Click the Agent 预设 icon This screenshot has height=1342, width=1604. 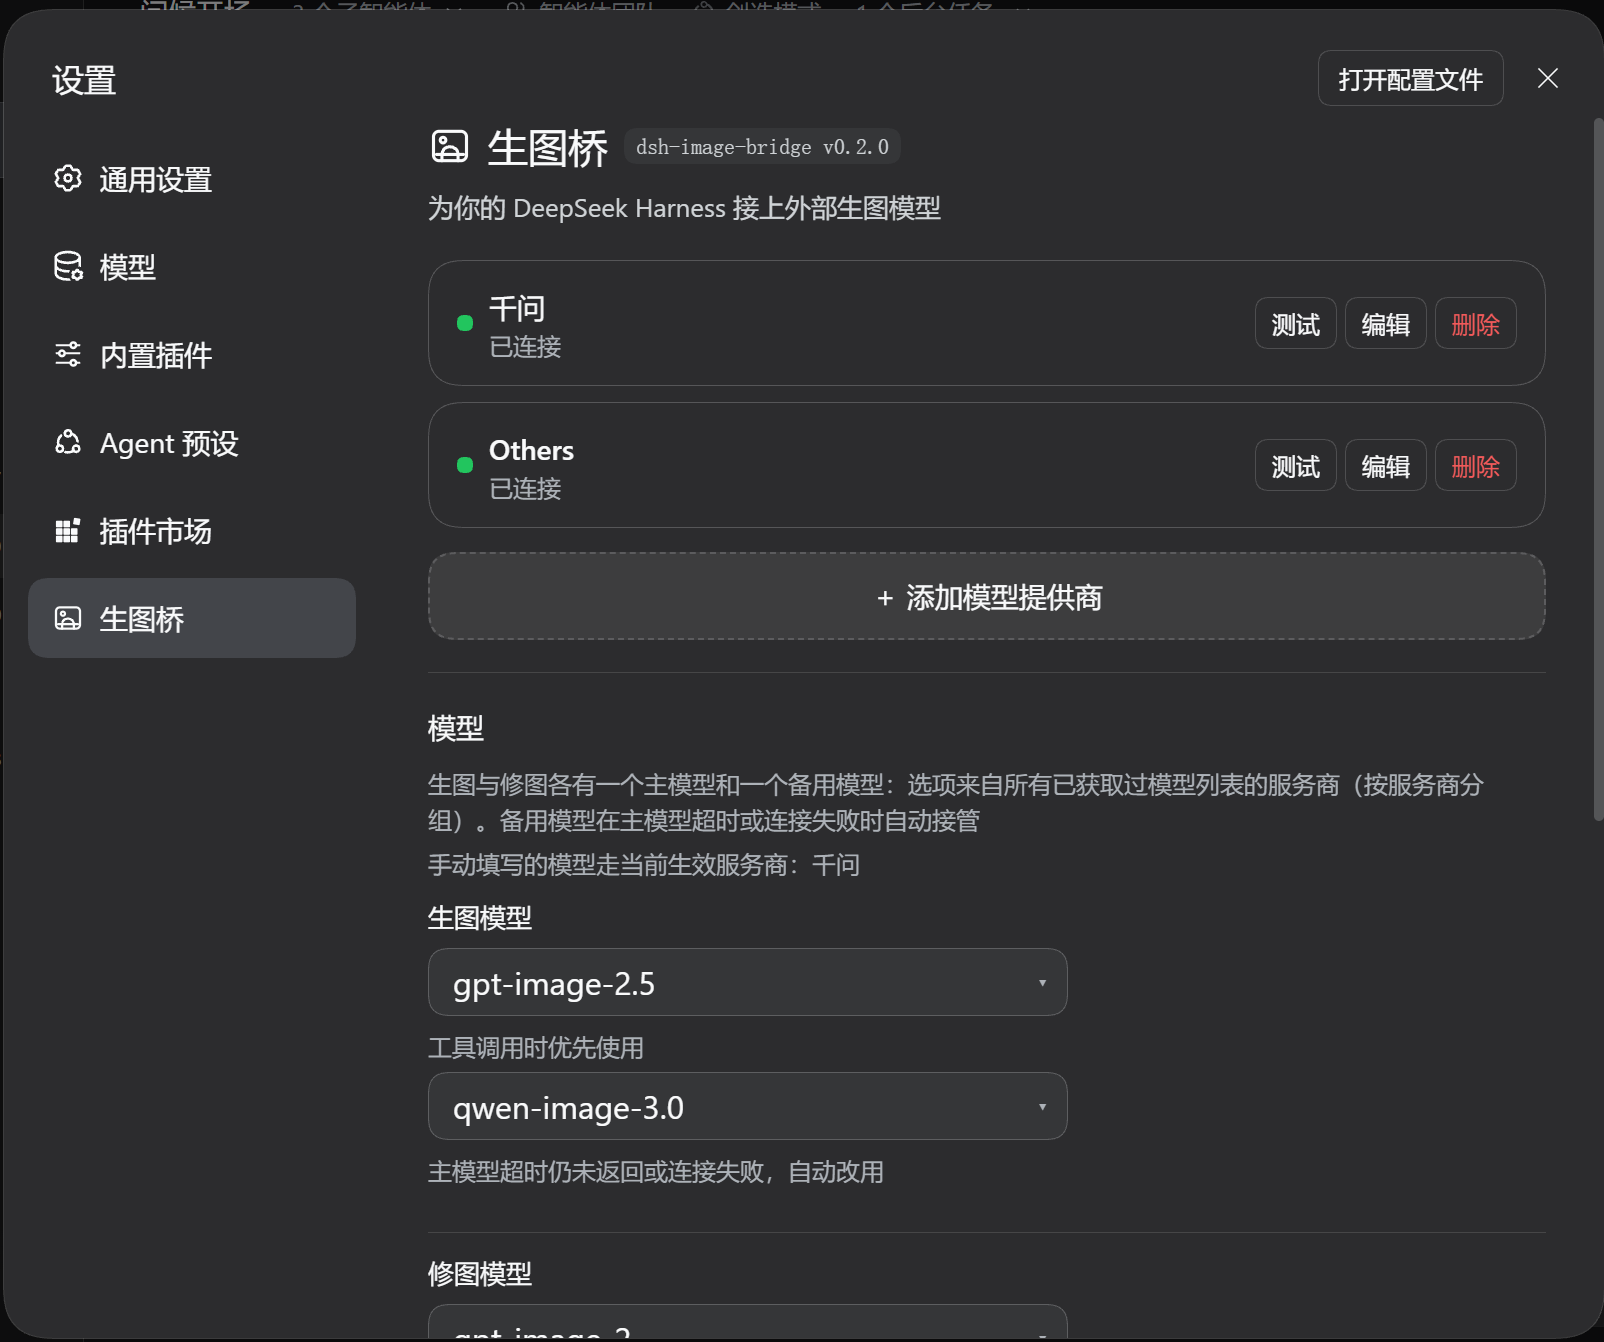point(68,443)
